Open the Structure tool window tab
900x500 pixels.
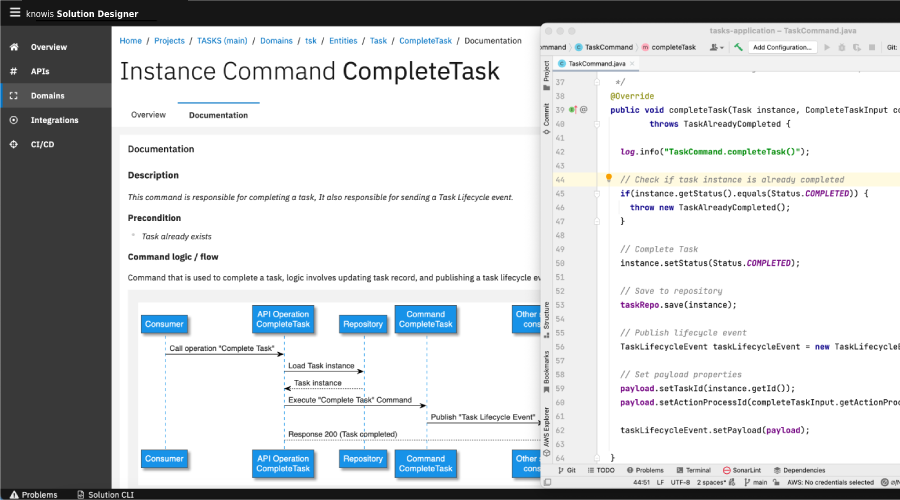[x=546, y=319]
